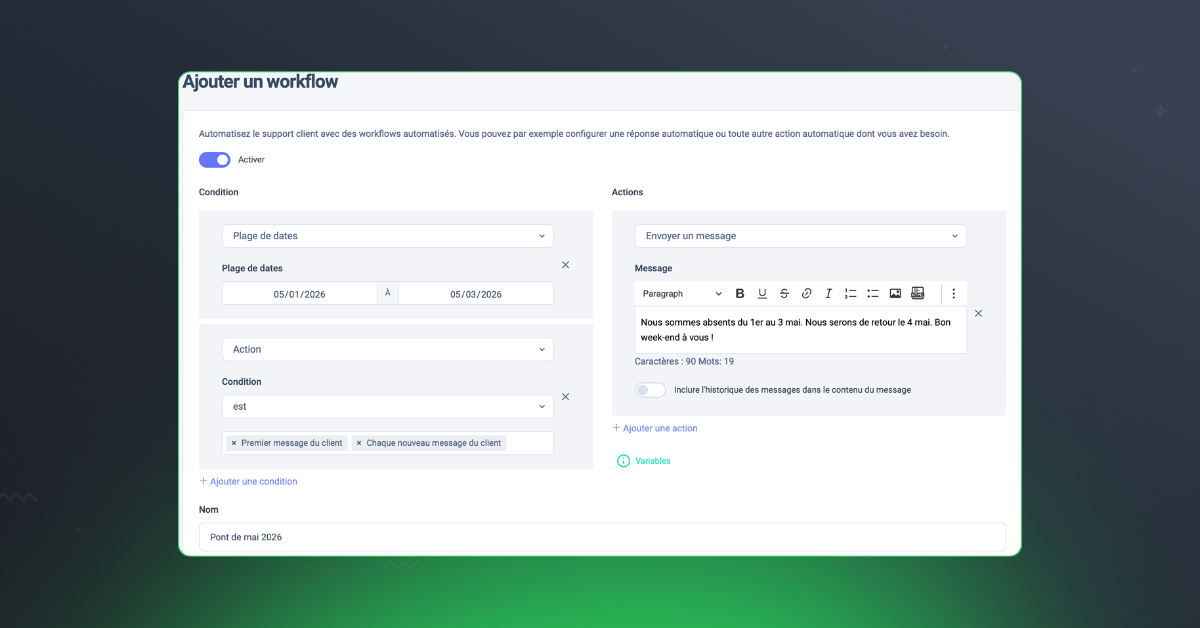Image resolution: width=1200 pixels, height=628 pixels.
Task: Open the 'Plage de dates' condition dropdown
Action: 388,236
